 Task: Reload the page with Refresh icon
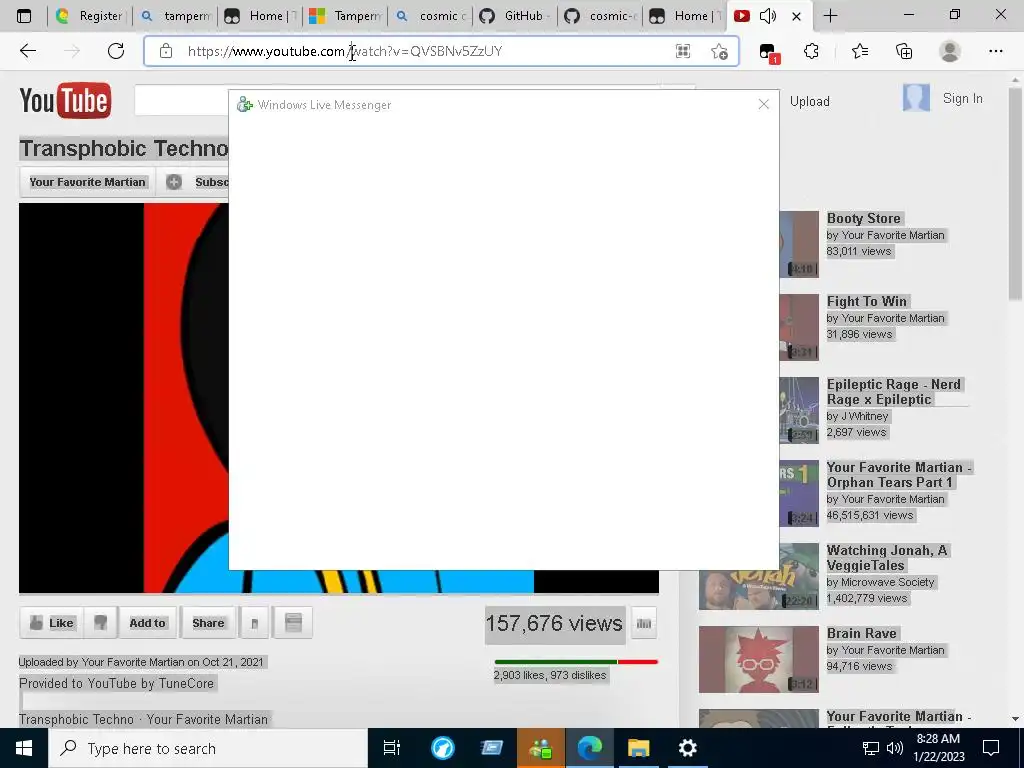click(116, 51)
